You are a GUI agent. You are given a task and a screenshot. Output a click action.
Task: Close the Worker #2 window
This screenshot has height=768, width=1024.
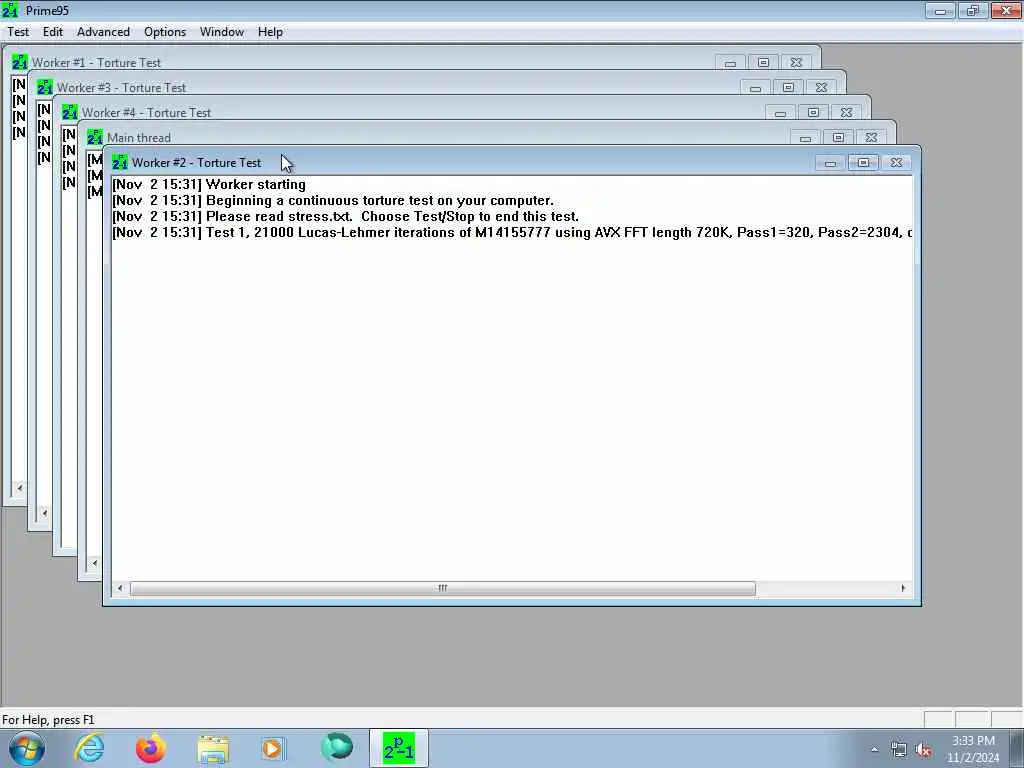pyautogui.click(x=897, y=163)
